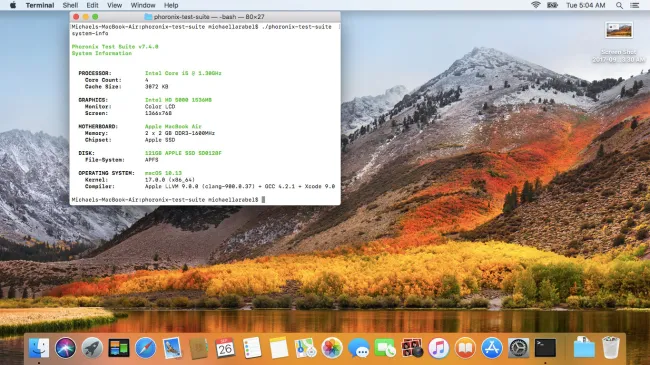This screenshot has width=650, height=365.
Task: Click screen resolution "1366x768"
Action: click(158, 113)
